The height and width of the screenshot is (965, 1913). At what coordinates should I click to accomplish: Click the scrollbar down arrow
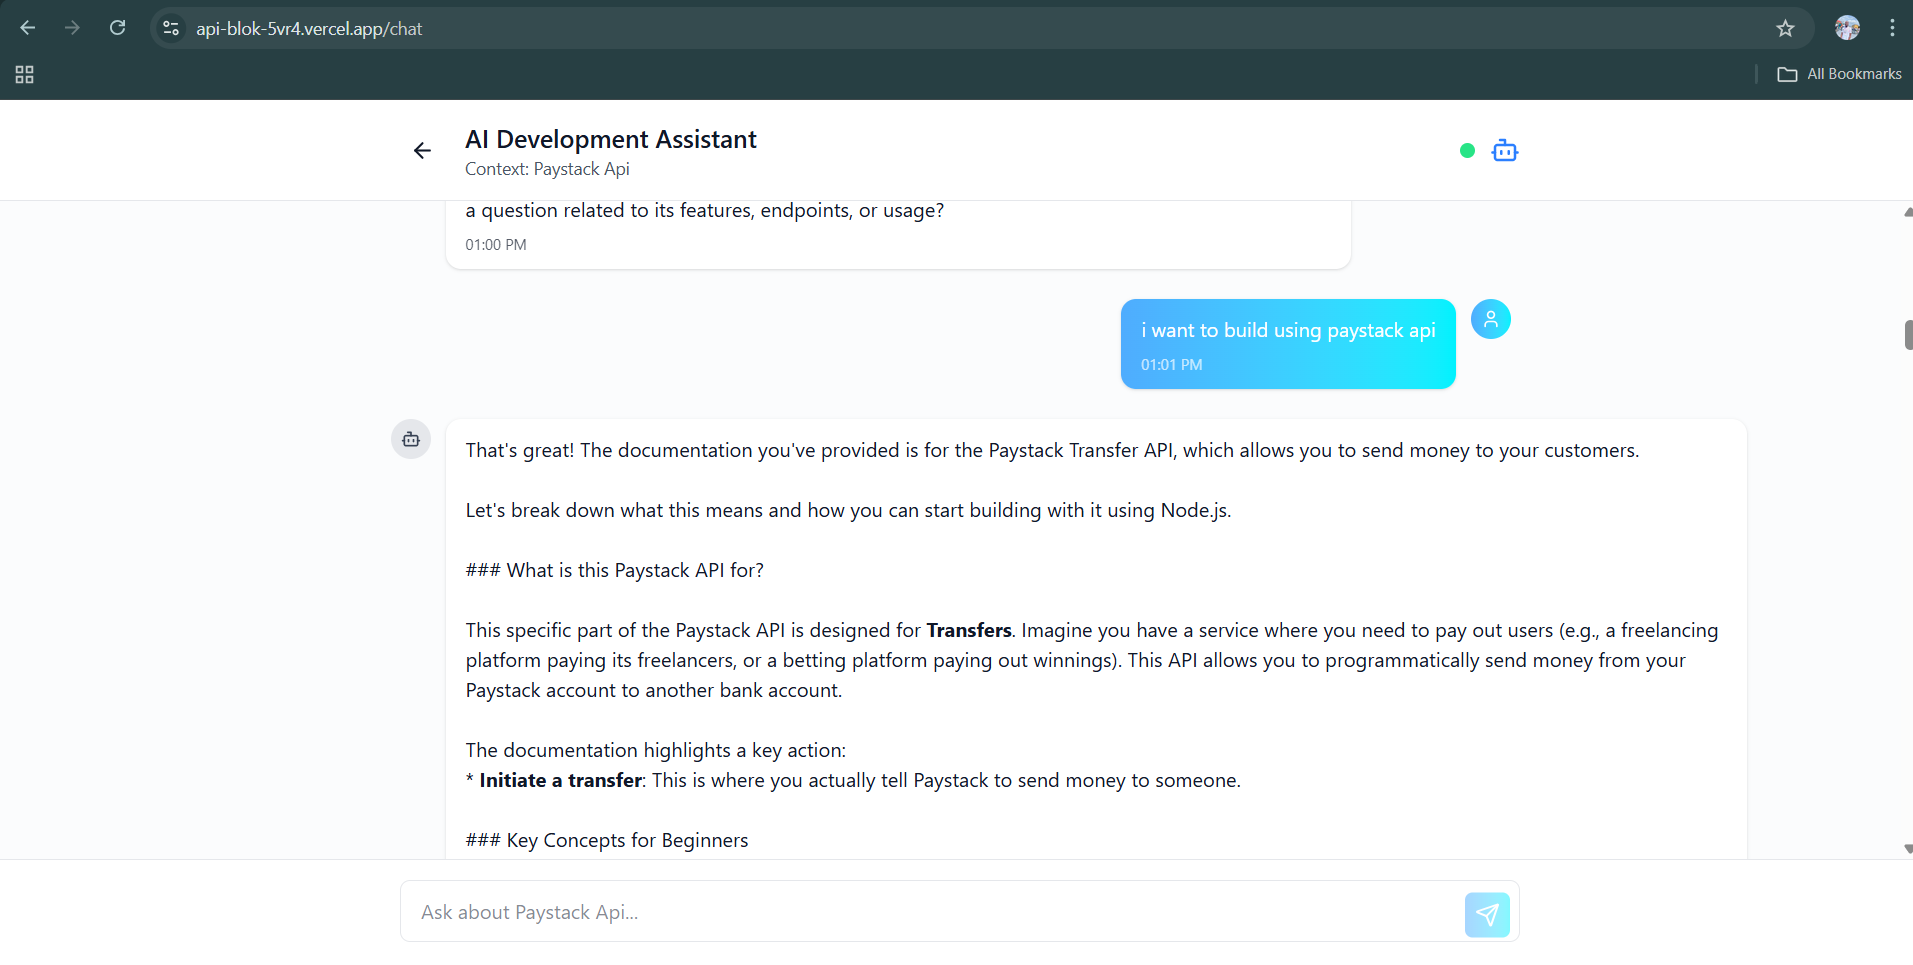click(1908, 849)
